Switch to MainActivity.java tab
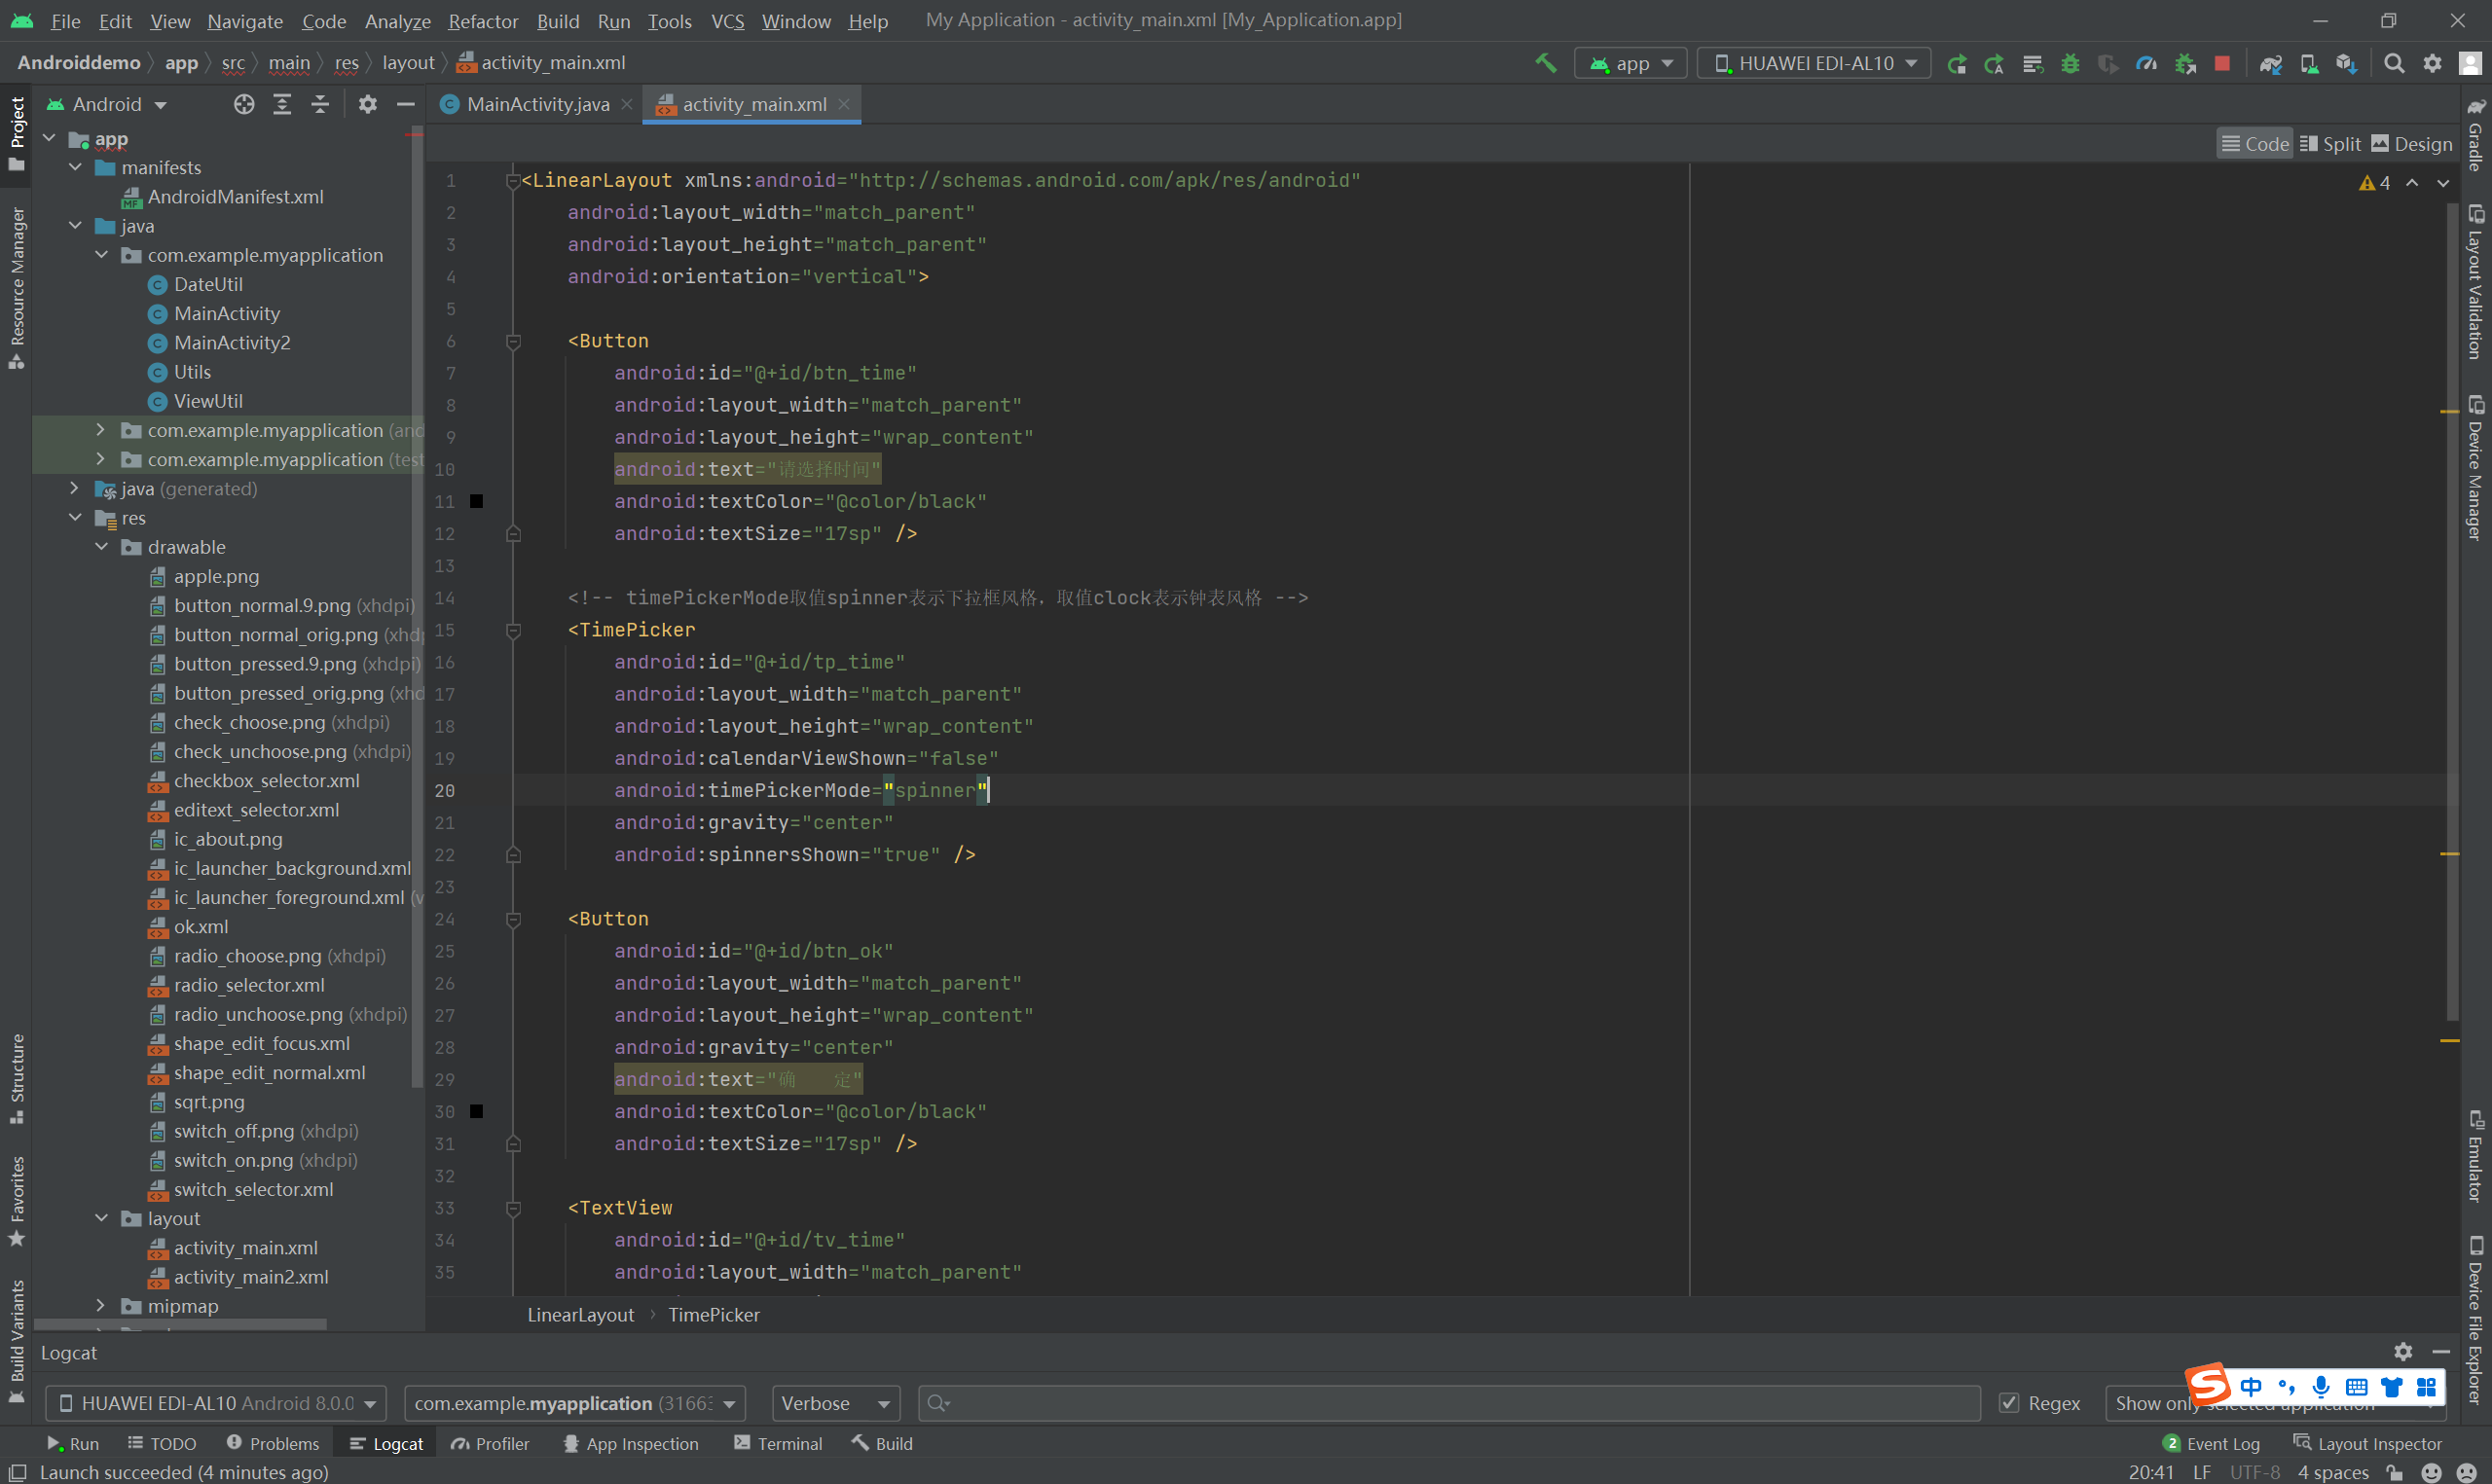2492x1484 pixels. click(x=536, y=104)
